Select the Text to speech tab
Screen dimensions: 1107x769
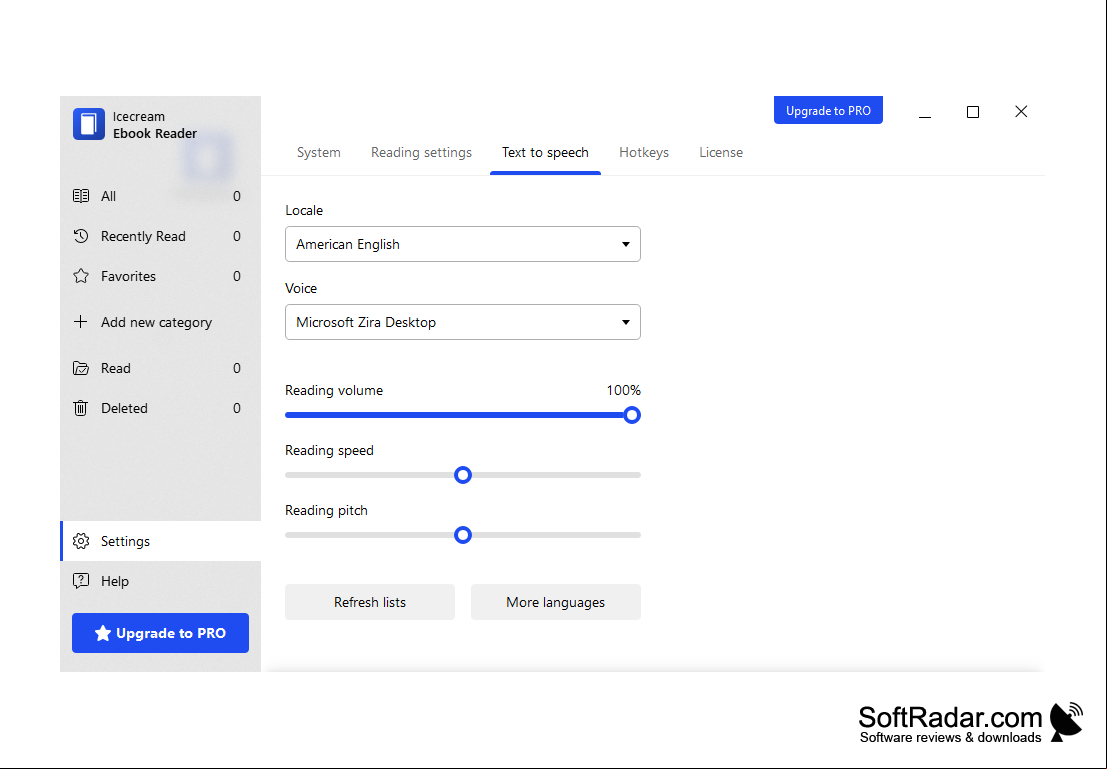click(x=545, y=153)
